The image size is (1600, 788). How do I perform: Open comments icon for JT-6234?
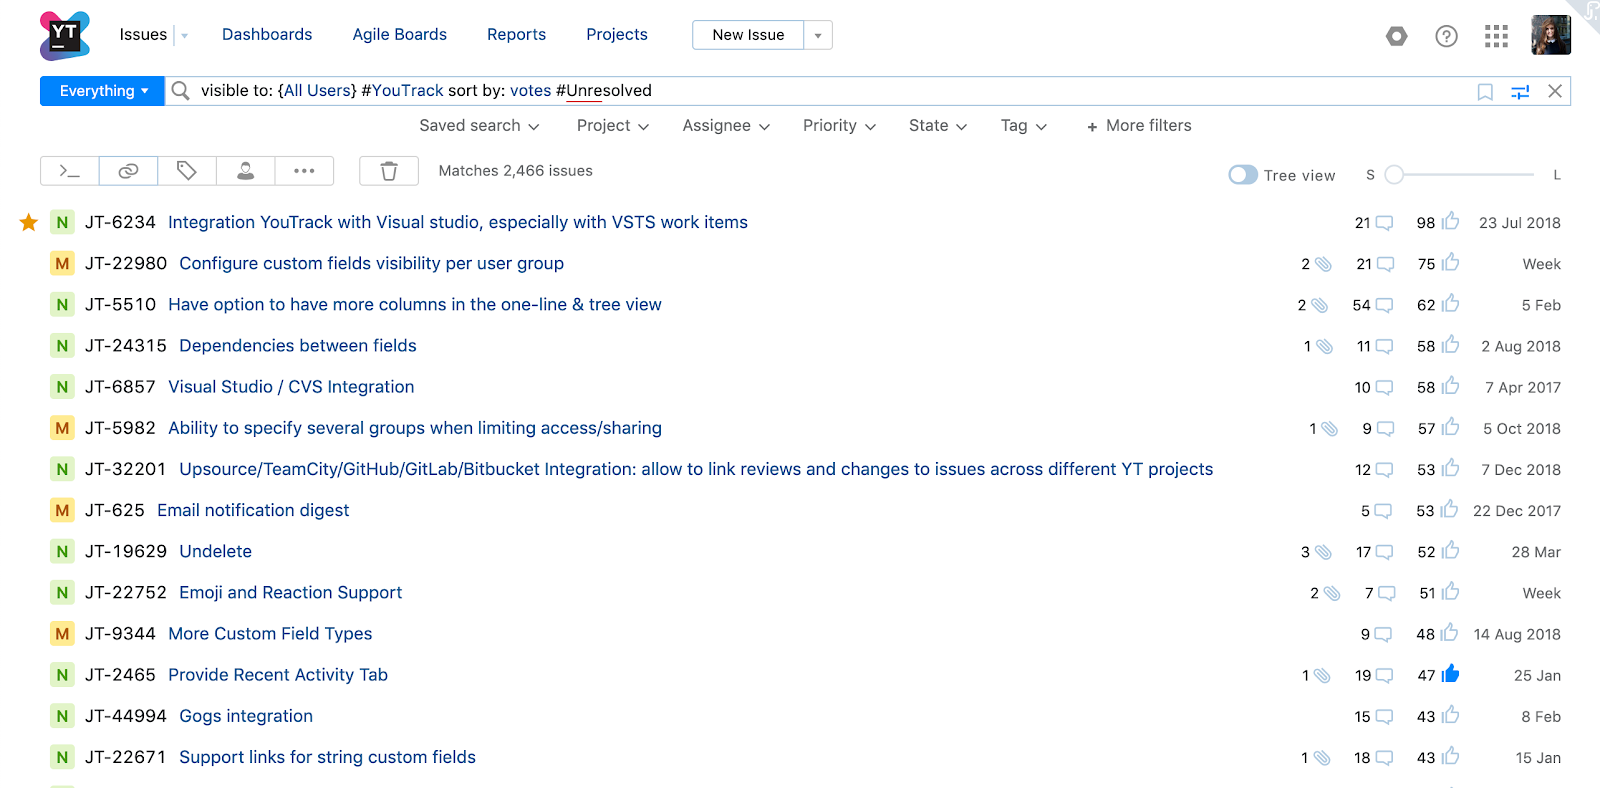click(x=1384, y=223)
